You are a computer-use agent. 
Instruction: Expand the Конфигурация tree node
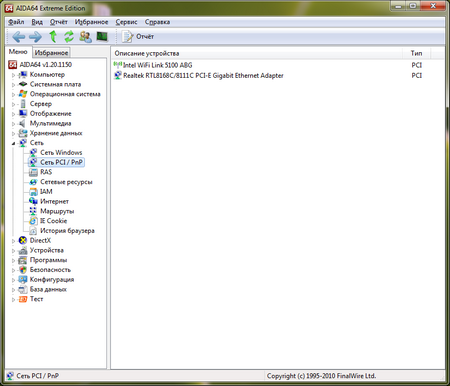pos(13,280)
